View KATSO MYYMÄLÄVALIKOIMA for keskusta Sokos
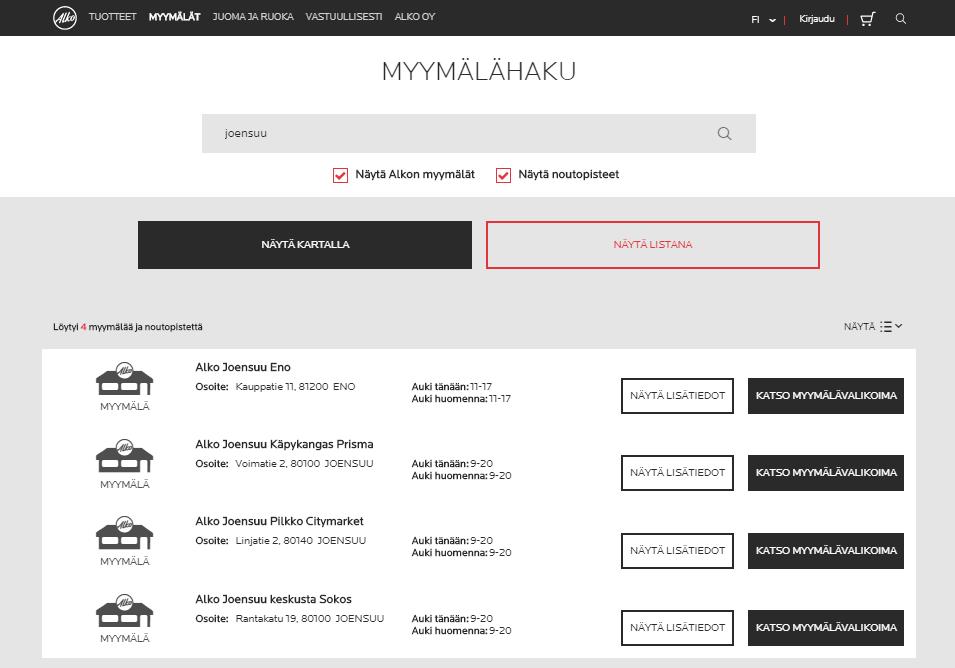955x668 pixels. coord(826,627)
